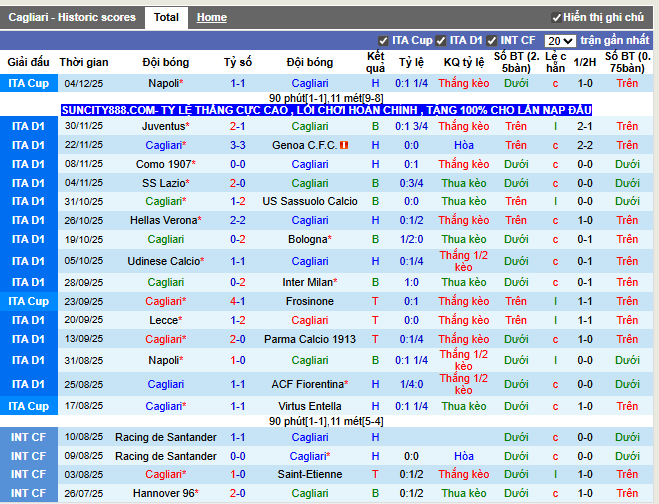Screen dimensions: 659x504
Task: Click the ITA Cup label for 04/12/25
Action: pyautogui.click(x=29, y=83)
